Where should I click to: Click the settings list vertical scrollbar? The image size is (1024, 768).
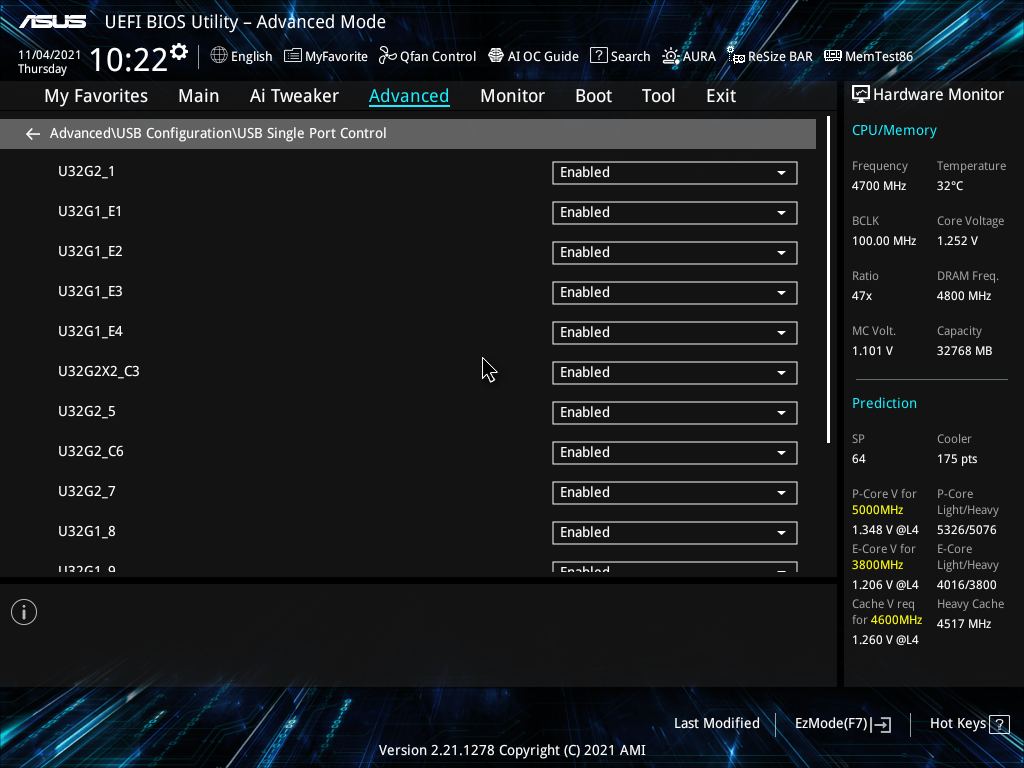pyautogui.click(x=828, y=280)
